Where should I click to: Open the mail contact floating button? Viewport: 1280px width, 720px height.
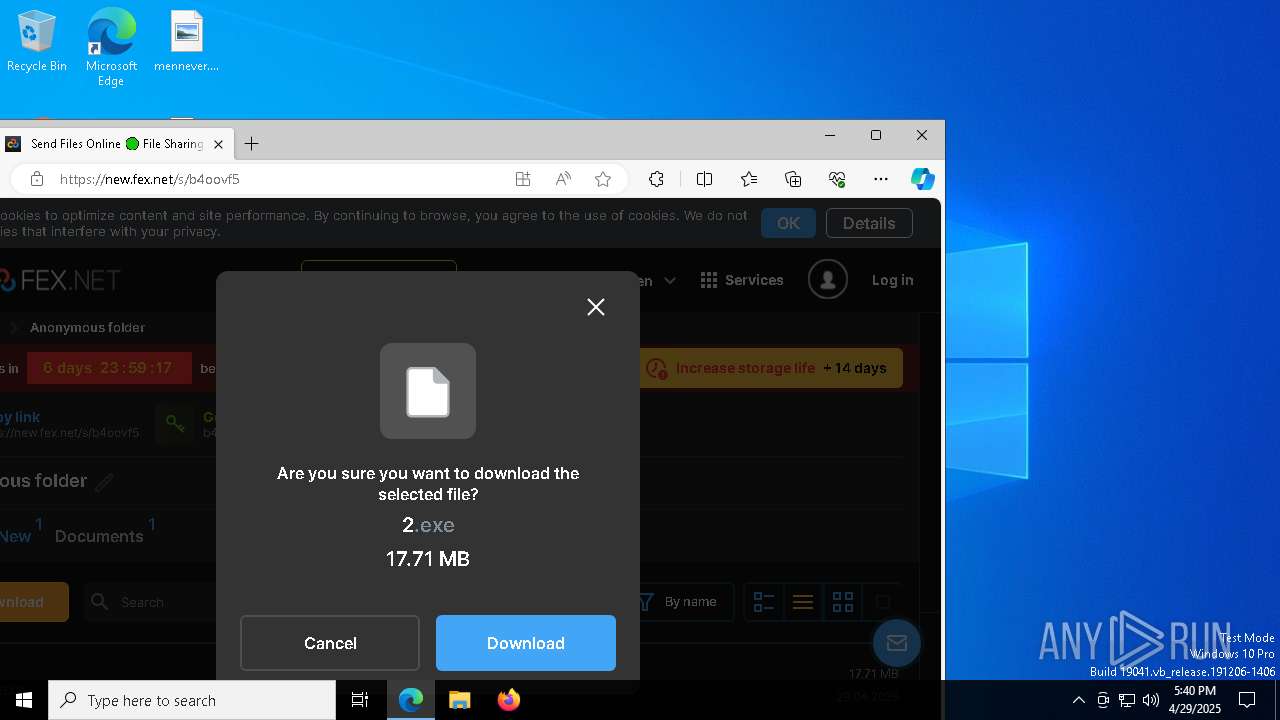pyautogui.click(x=896, y=643)
